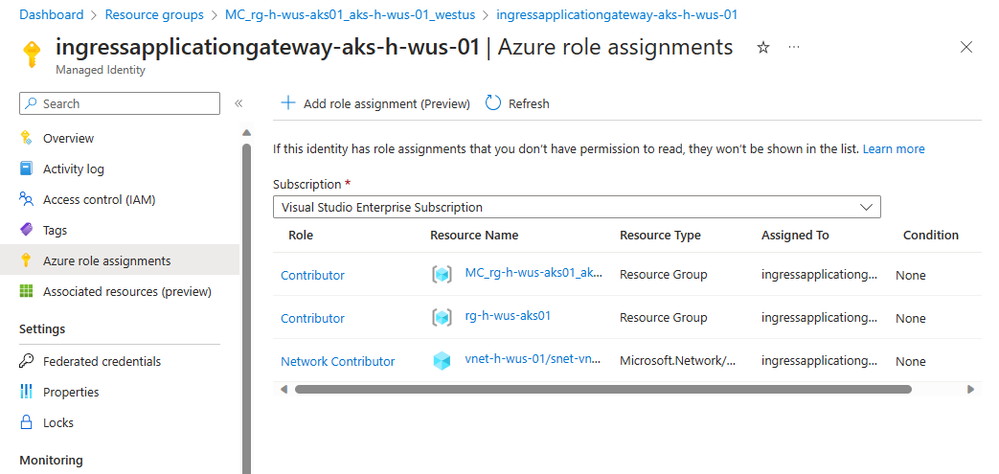Click the sidebar vertical scrollbar thumb
This screenshot has width=999, height=474.
247,308
